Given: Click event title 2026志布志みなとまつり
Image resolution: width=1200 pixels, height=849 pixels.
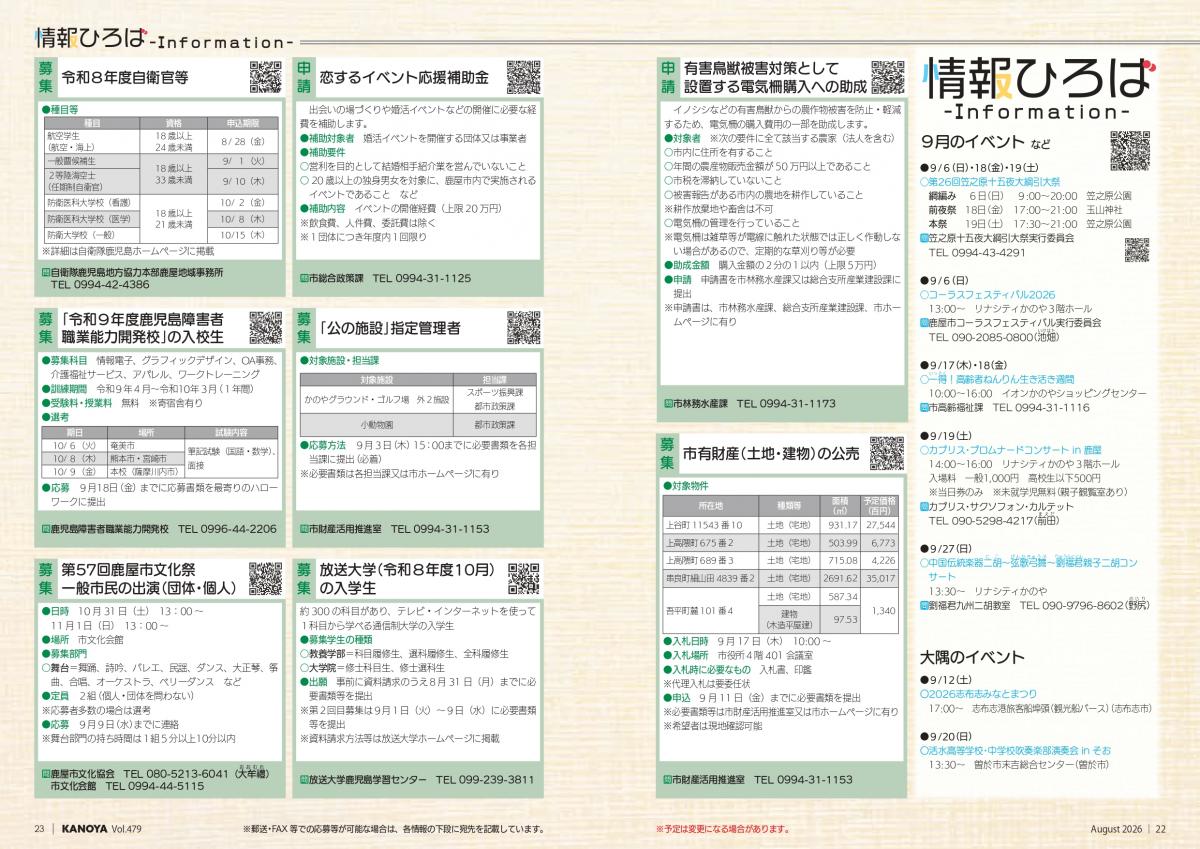Looking at the screenshot, I should click(x=982, y=693).
